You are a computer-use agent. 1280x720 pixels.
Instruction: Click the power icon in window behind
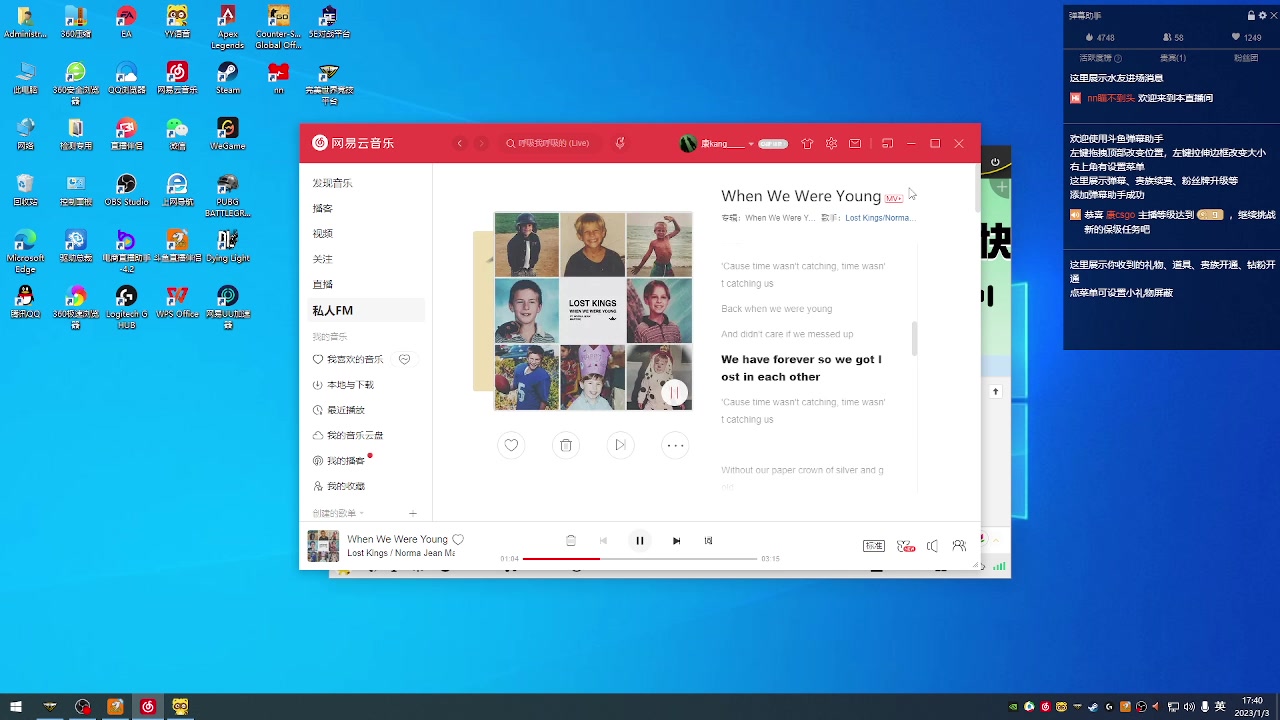tap(995, 162)
